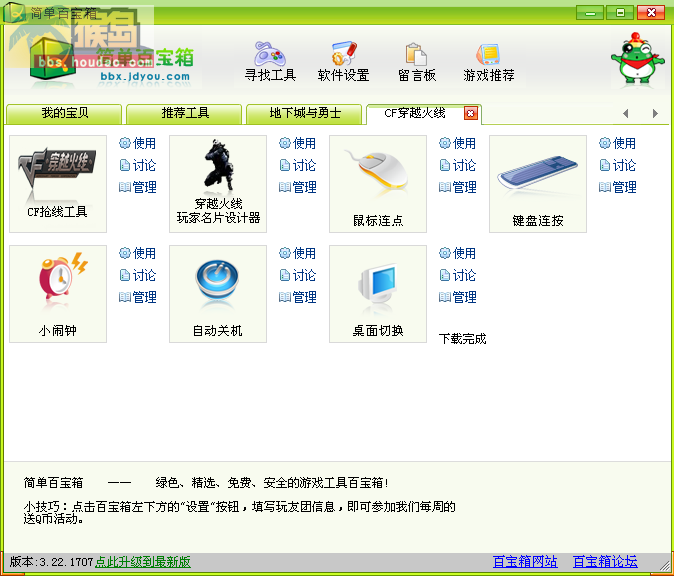Click 管理 for 玩家名片设计器
The image size is (674, 576).
(297, 187)
